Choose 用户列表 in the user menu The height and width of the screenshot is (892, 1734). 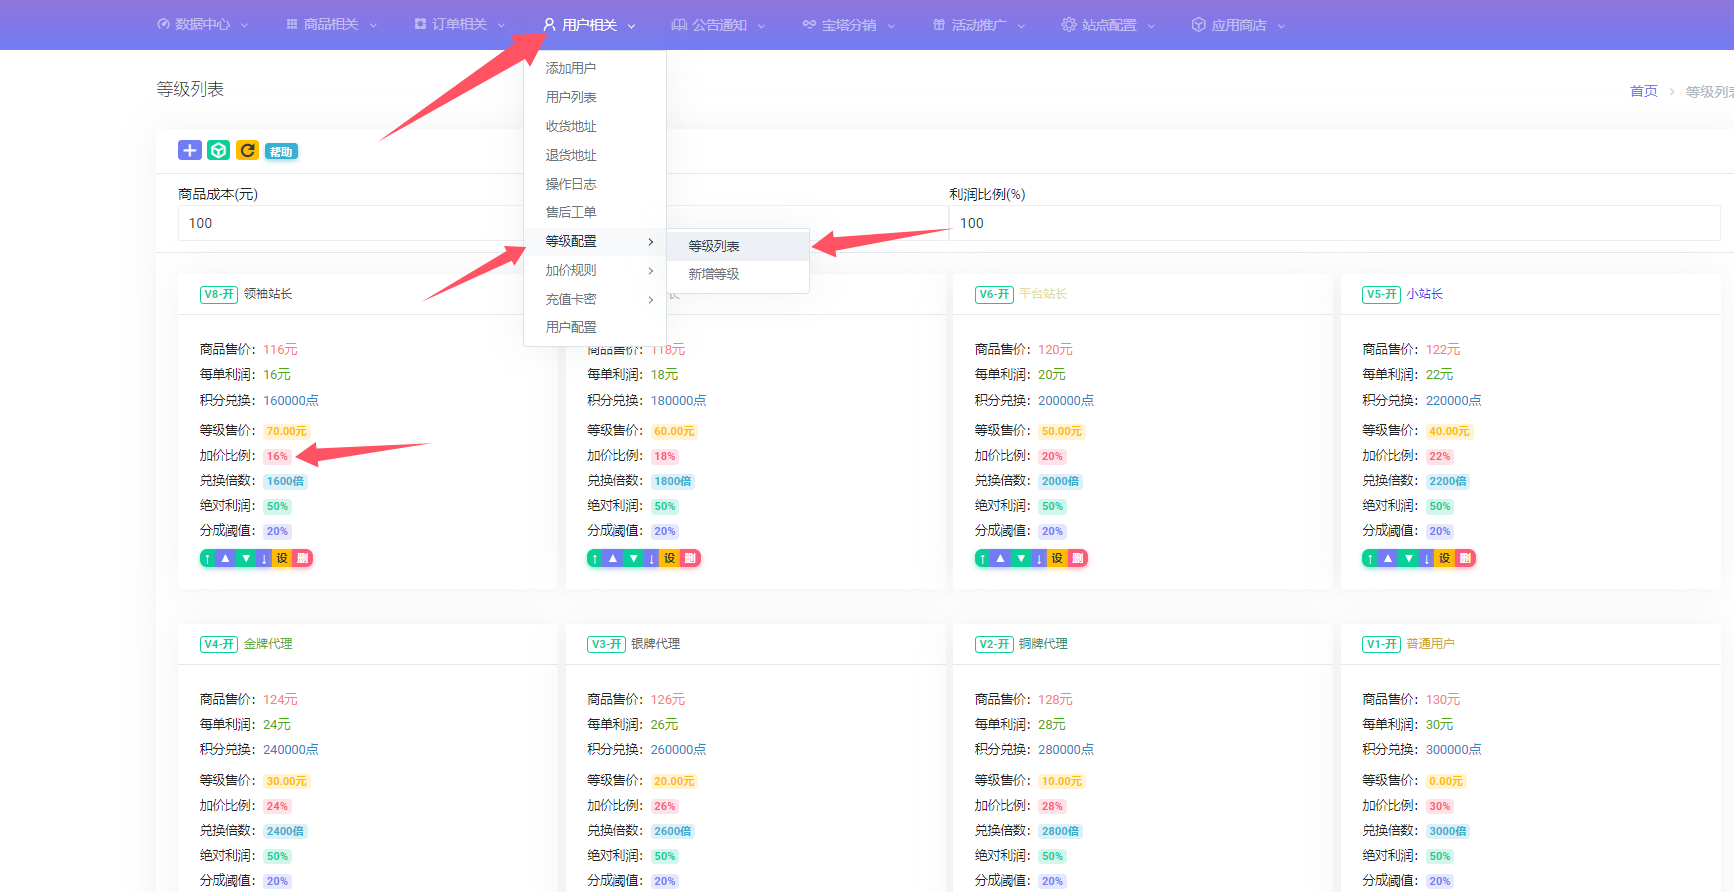click(571, 97)
